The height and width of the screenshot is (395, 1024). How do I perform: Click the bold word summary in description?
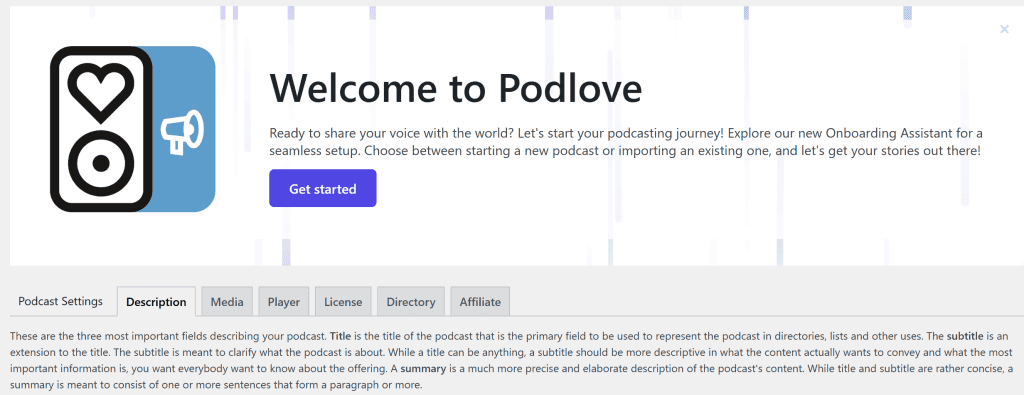coord(423,369)
